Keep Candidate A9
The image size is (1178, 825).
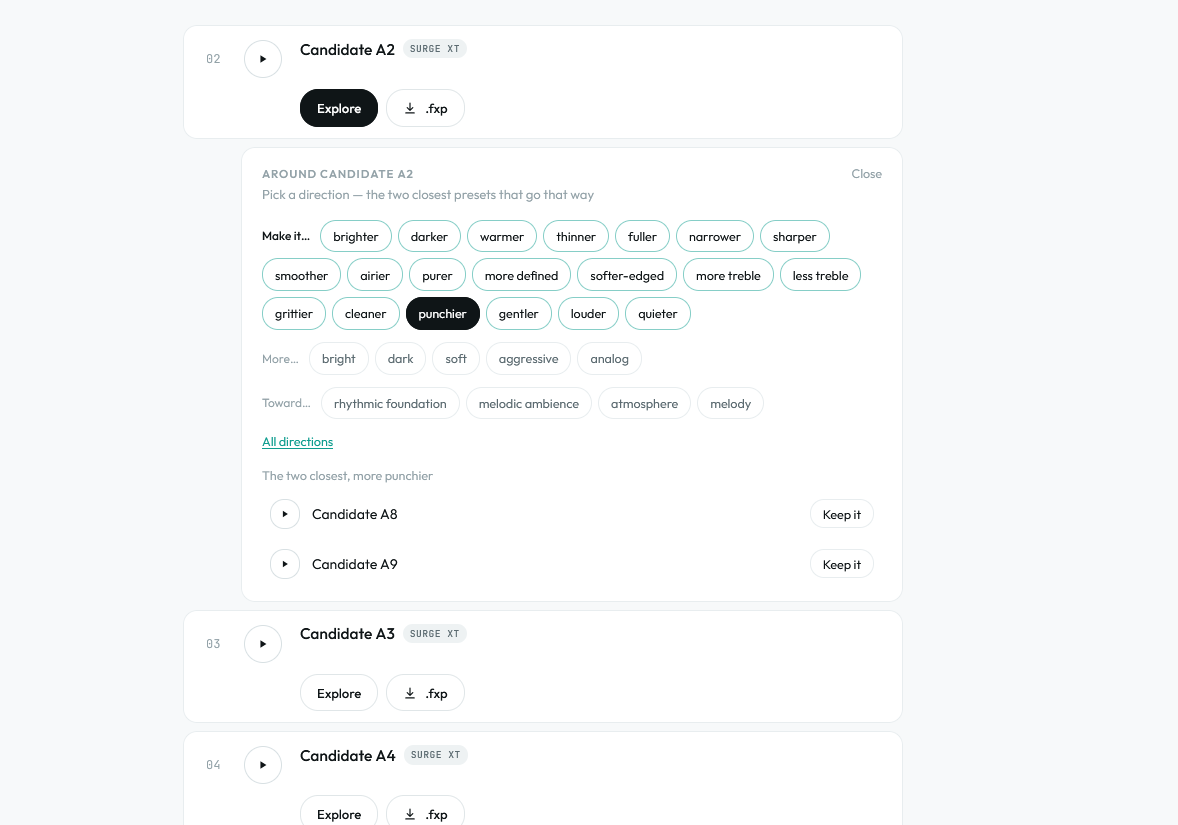point(841,564)
